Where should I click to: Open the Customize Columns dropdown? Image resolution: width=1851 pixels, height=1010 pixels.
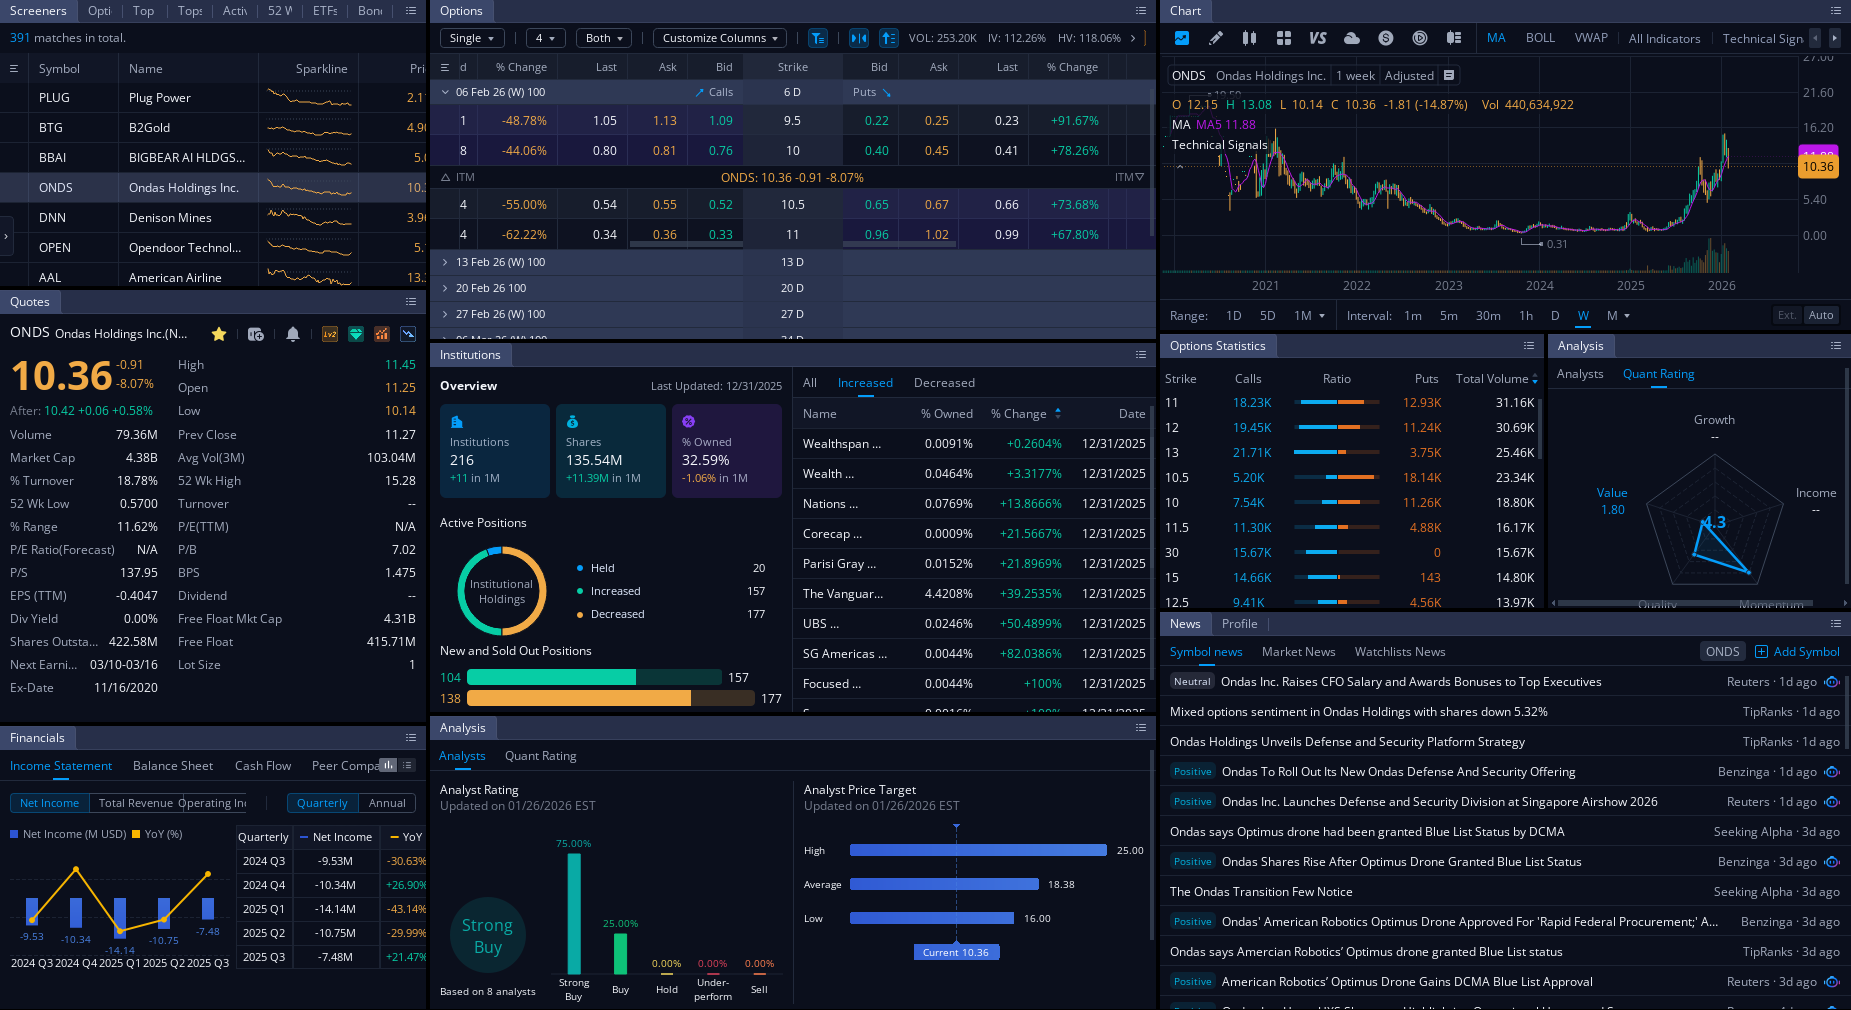(719, 38)
